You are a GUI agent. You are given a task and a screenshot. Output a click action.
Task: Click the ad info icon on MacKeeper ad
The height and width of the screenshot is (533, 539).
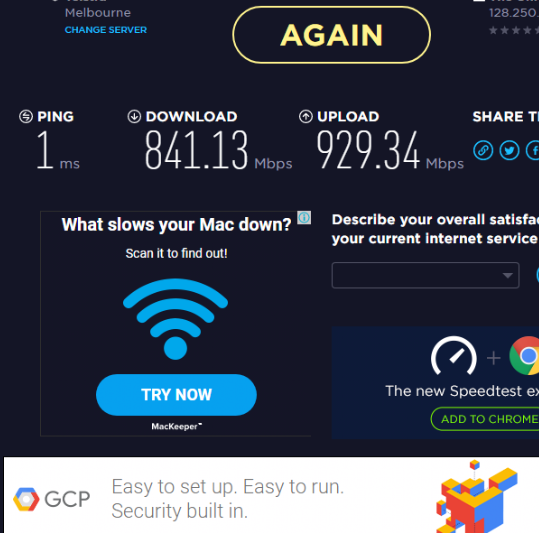click(304, 218)
